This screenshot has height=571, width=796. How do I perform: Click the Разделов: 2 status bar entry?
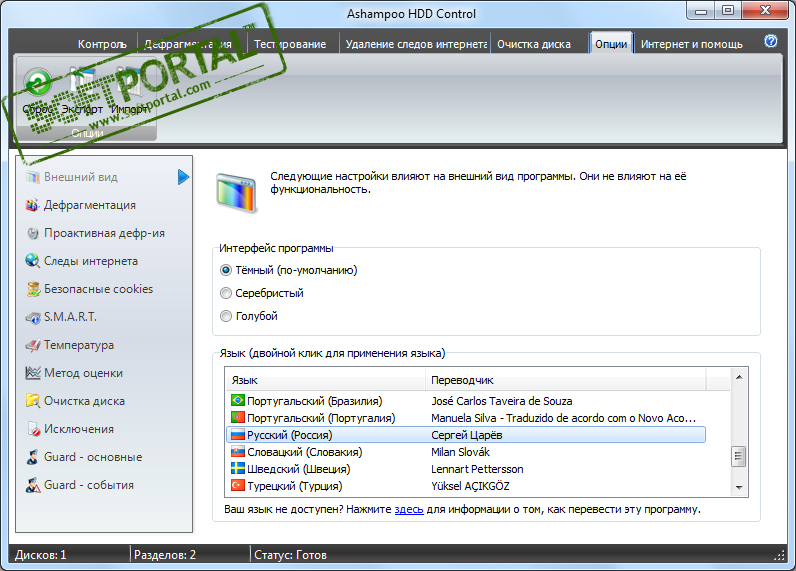pyautogui.click(x=165, y=555)
